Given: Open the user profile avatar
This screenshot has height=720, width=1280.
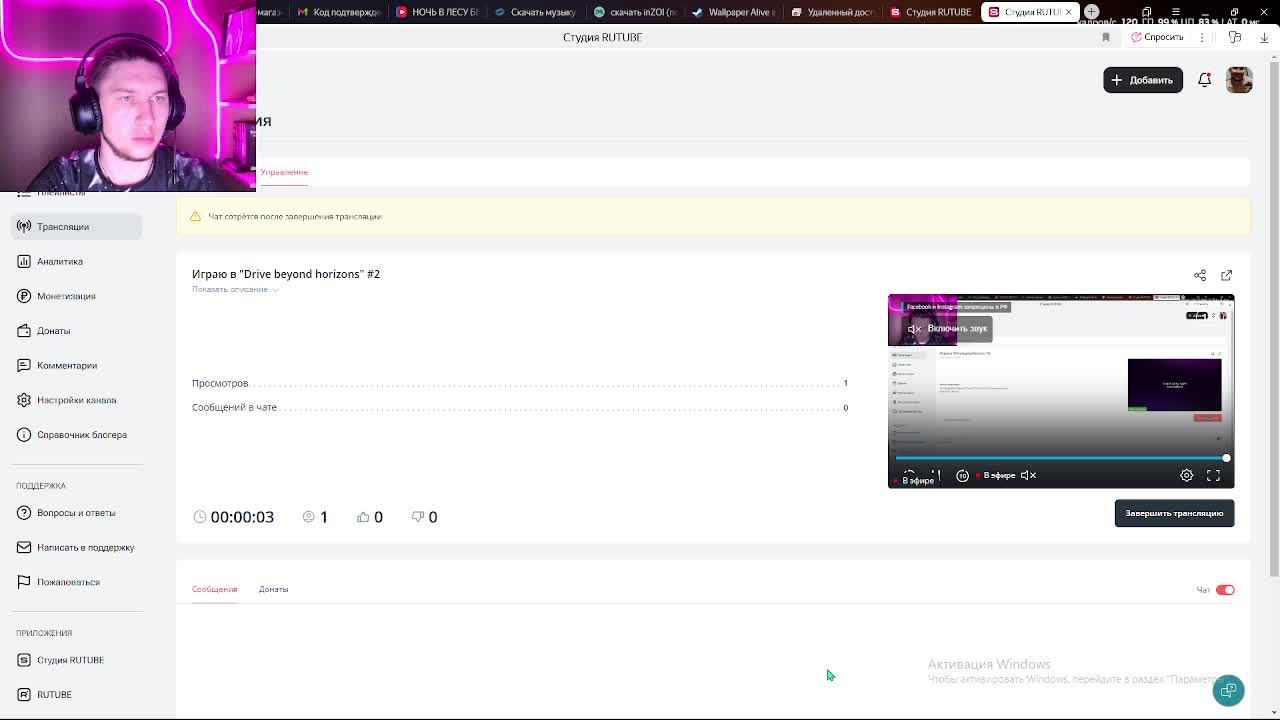Looking at the screenshot, I should pos(1239,80).
